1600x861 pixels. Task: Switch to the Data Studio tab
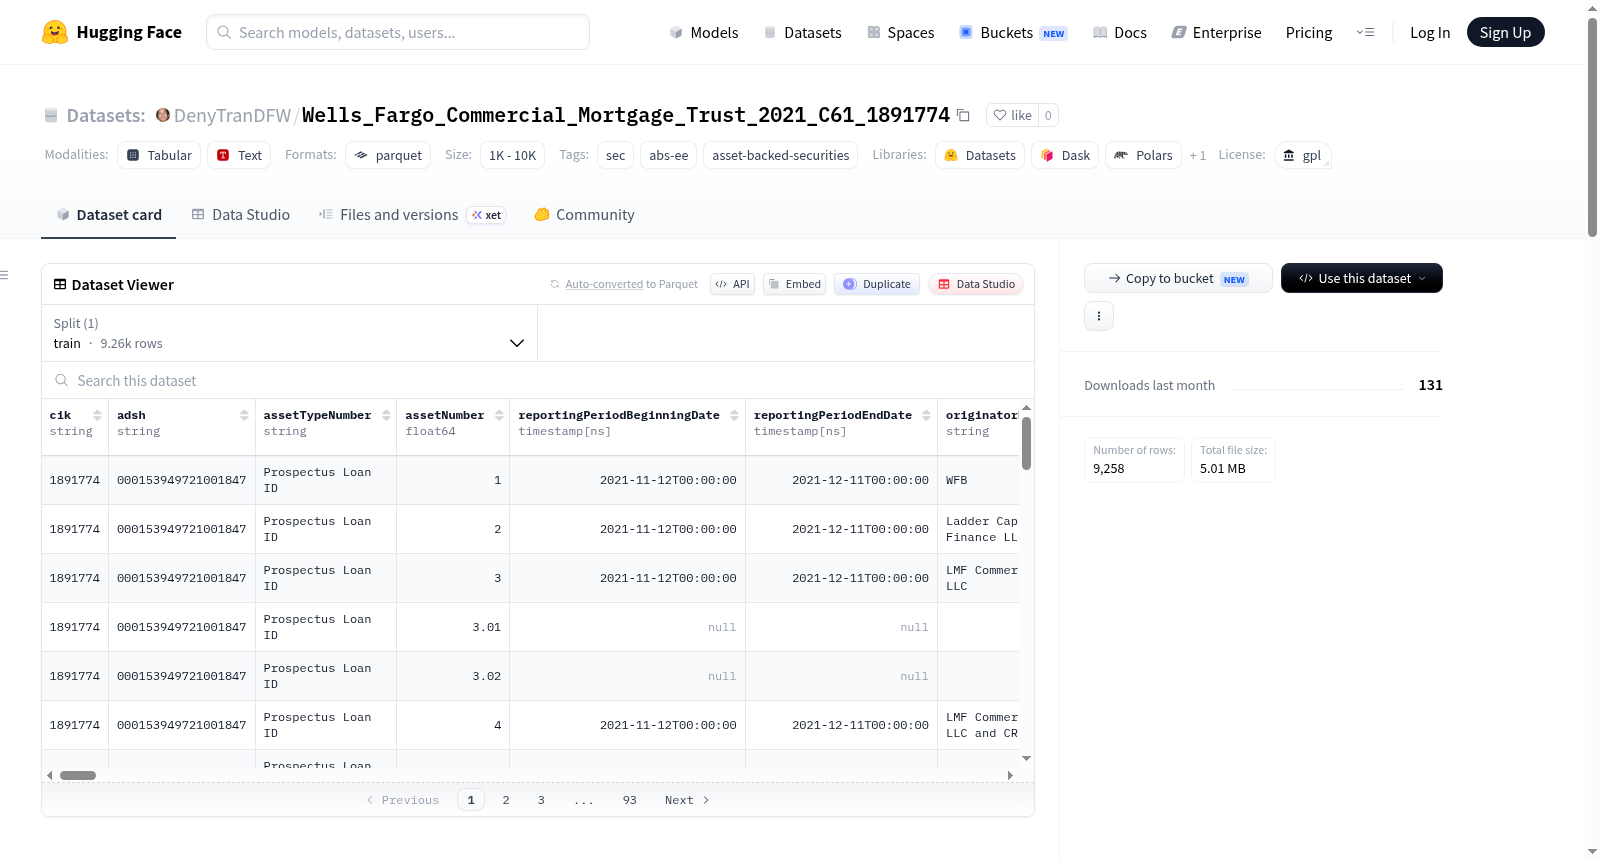tap(241, 215)
